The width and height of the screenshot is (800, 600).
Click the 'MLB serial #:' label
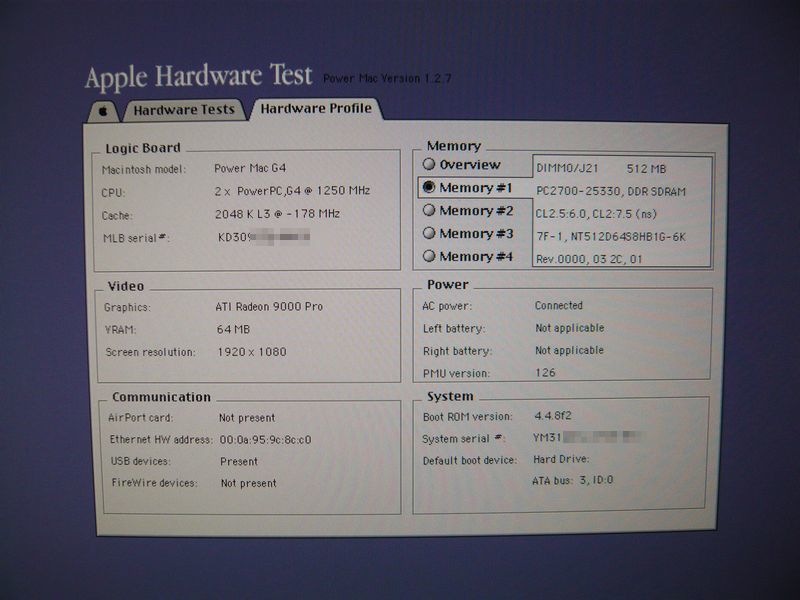[135, 238]
